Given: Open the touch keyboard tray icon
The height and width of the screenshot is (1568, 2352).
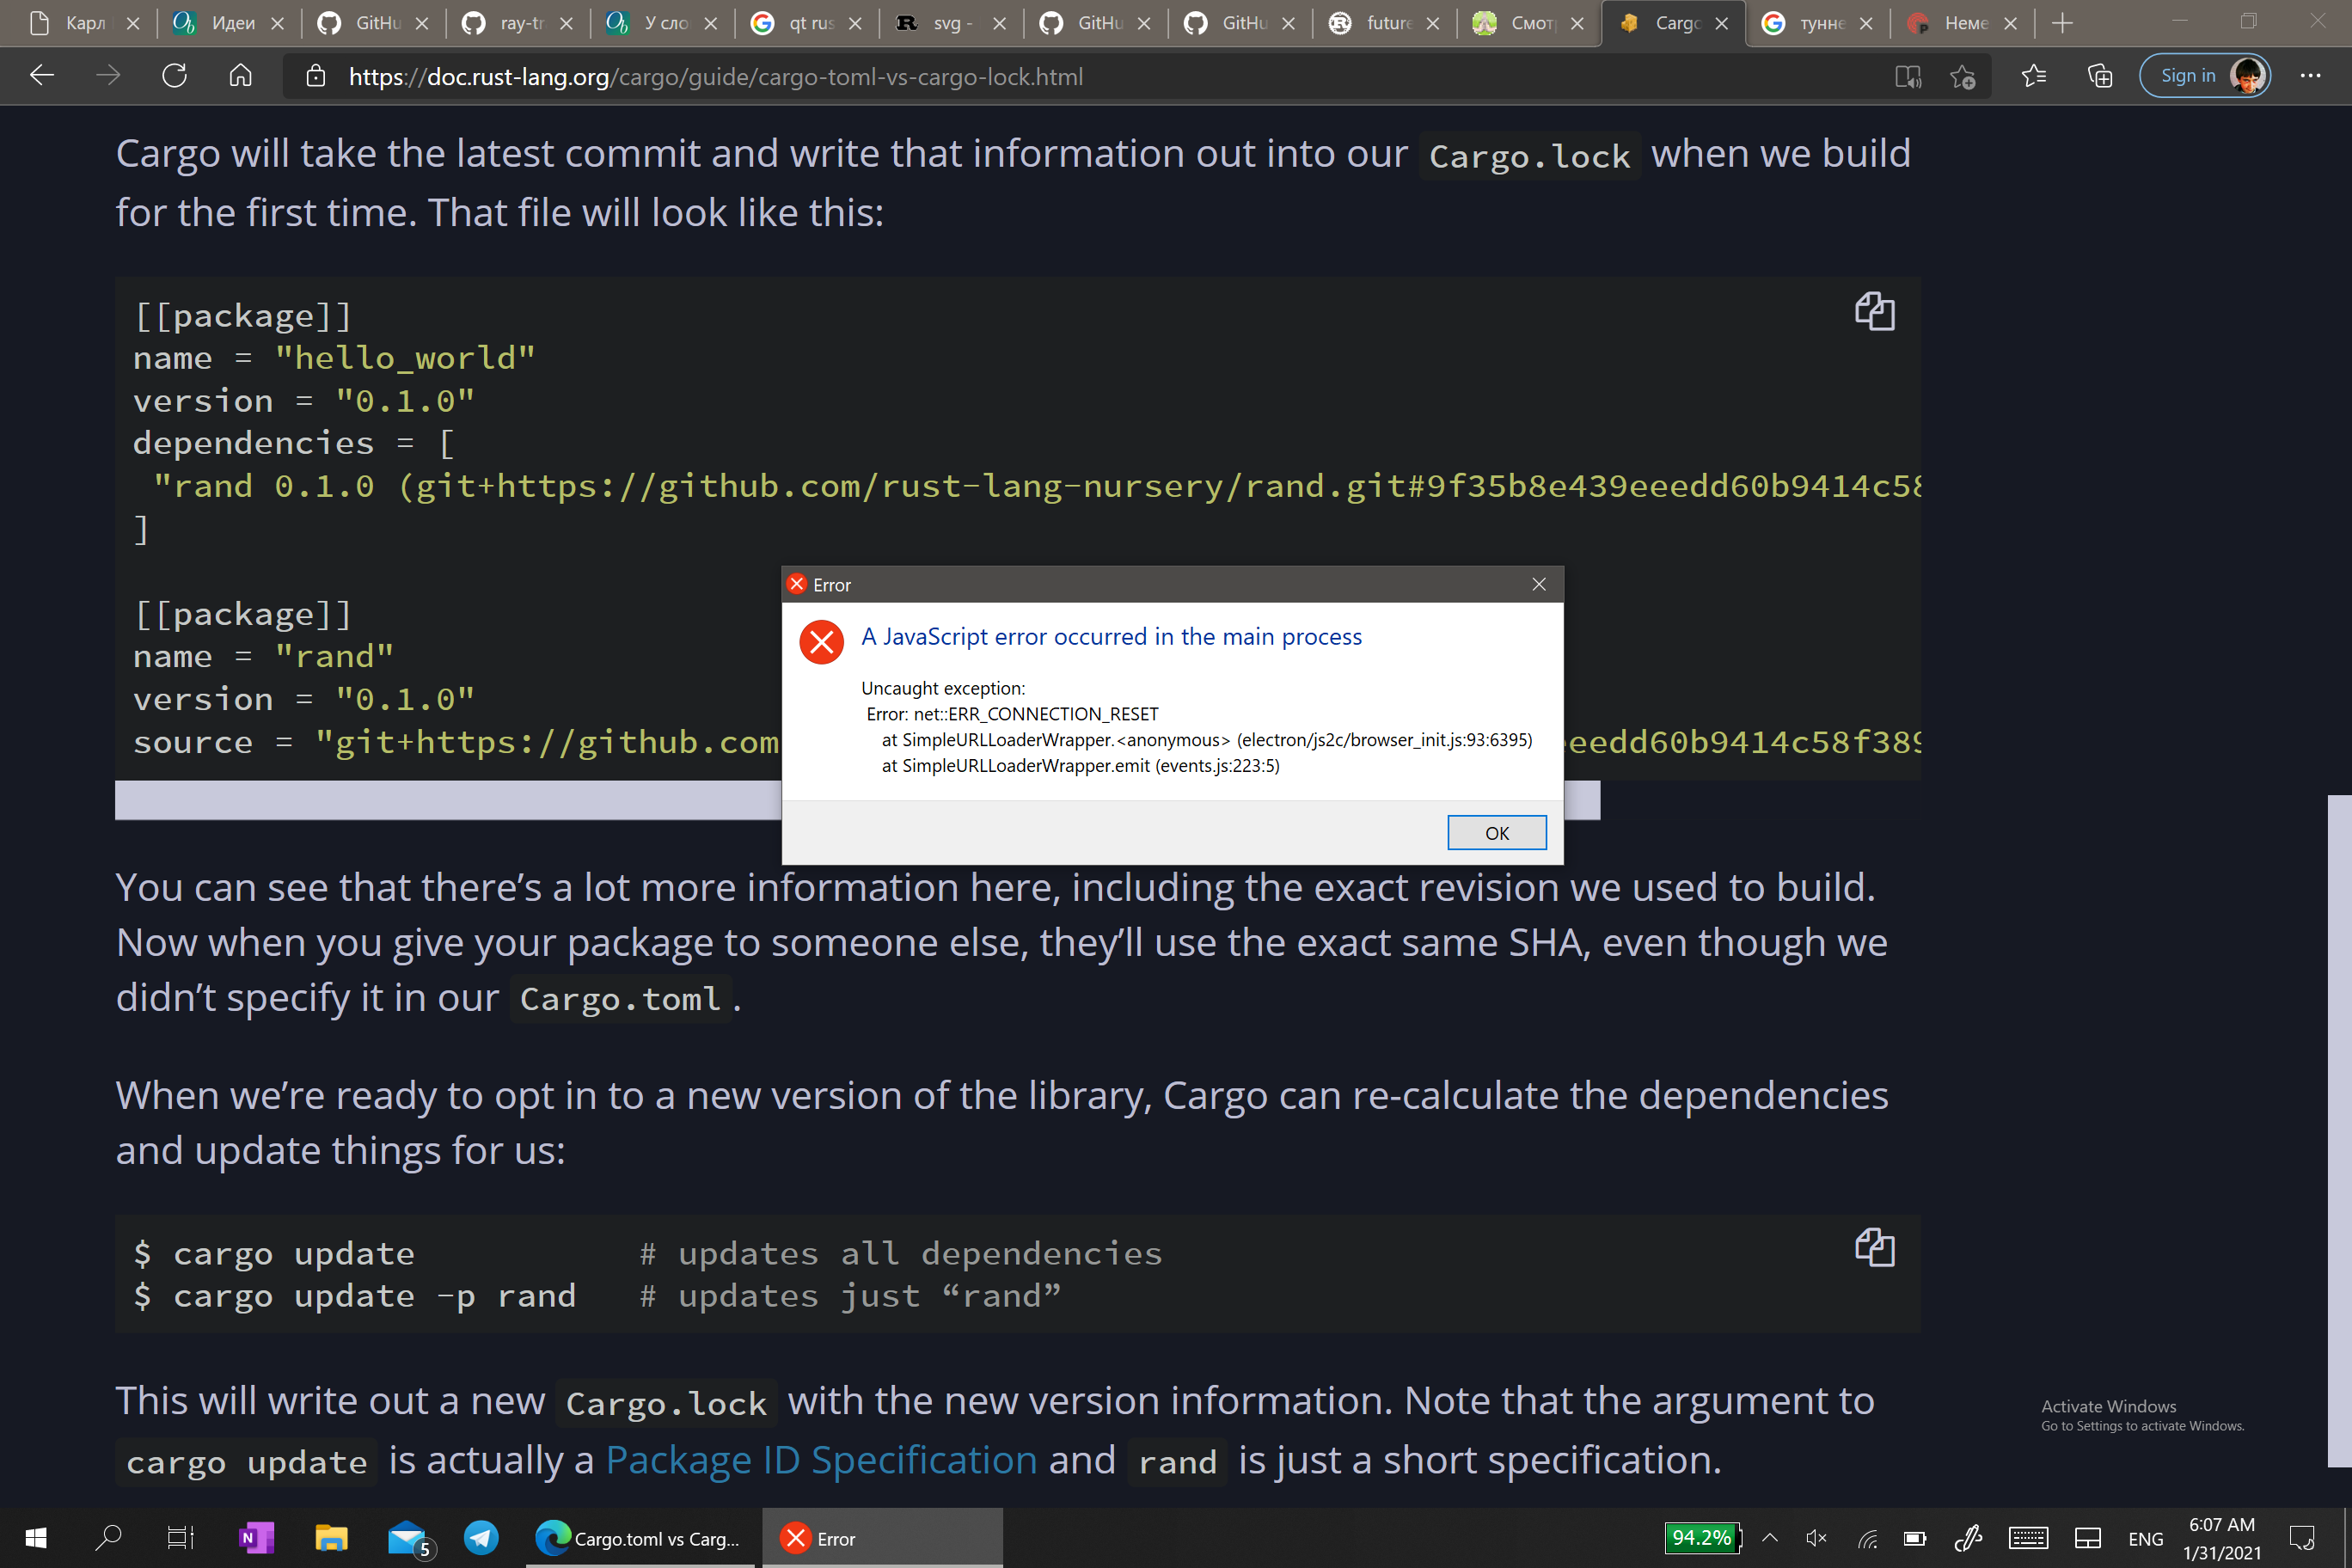Looking at the screenshot, I should point(2028,1538).
